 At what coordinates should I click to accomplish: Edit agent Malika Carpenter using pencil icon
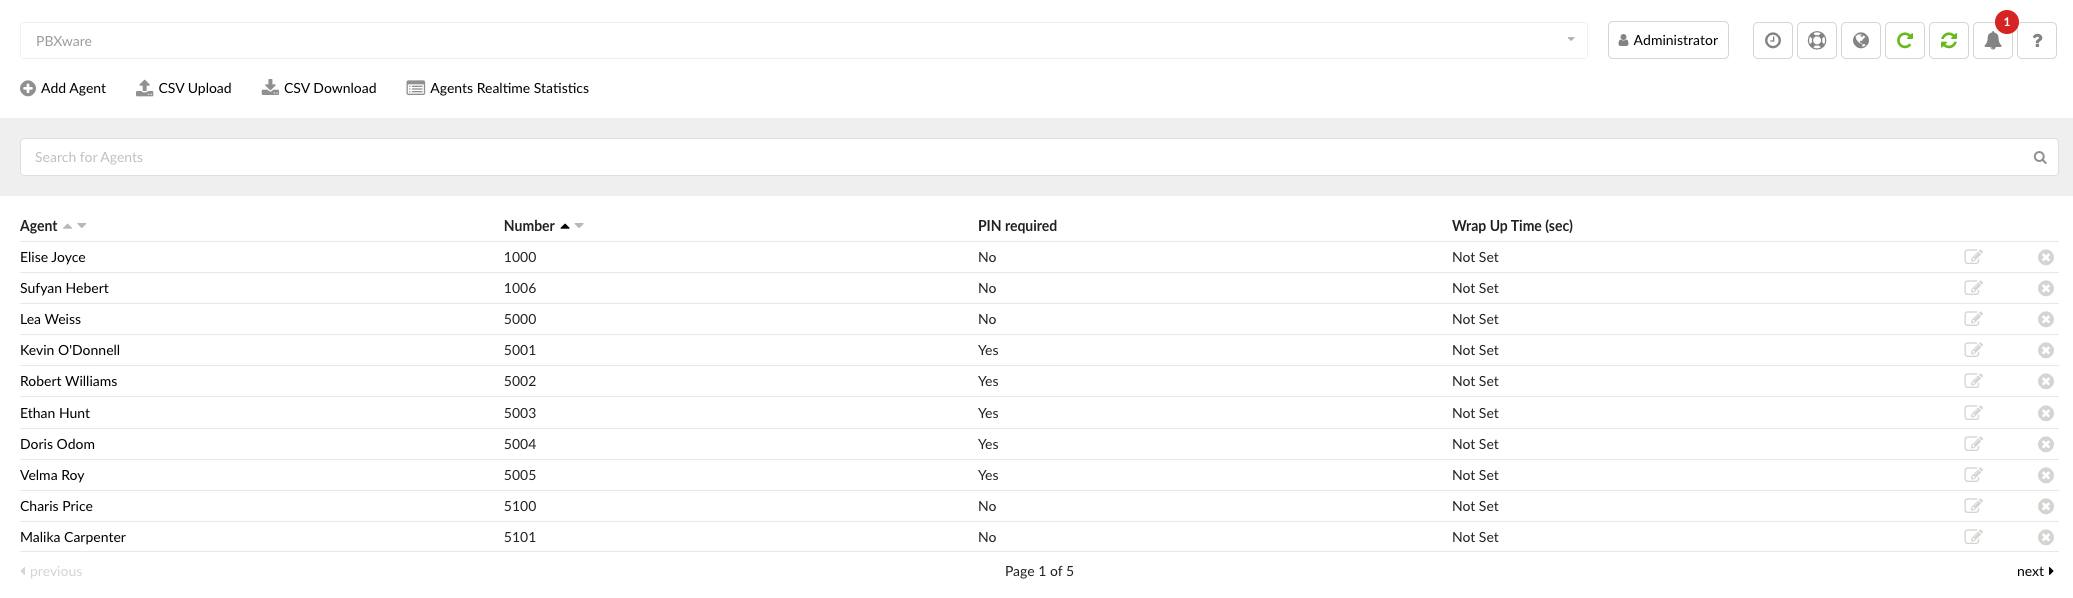pos(1973,537)
